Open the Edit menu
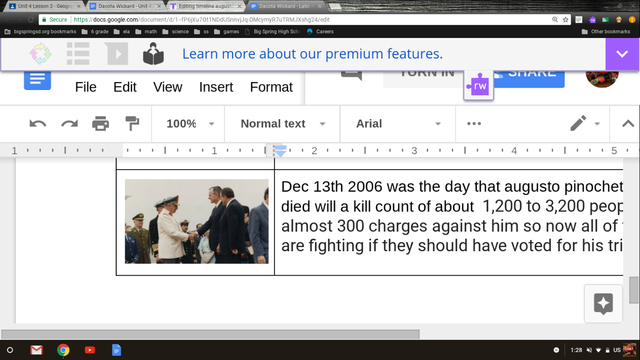The height and width of the screenshot is (360, 640). point(125,87)
